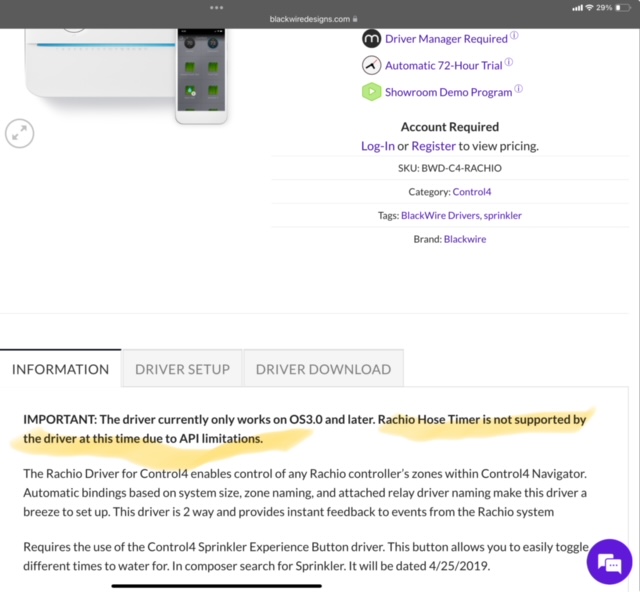Viewport: 640px width, 592px height.
Task: Open the live chat bubble icon
Action: tap(609, 562)
